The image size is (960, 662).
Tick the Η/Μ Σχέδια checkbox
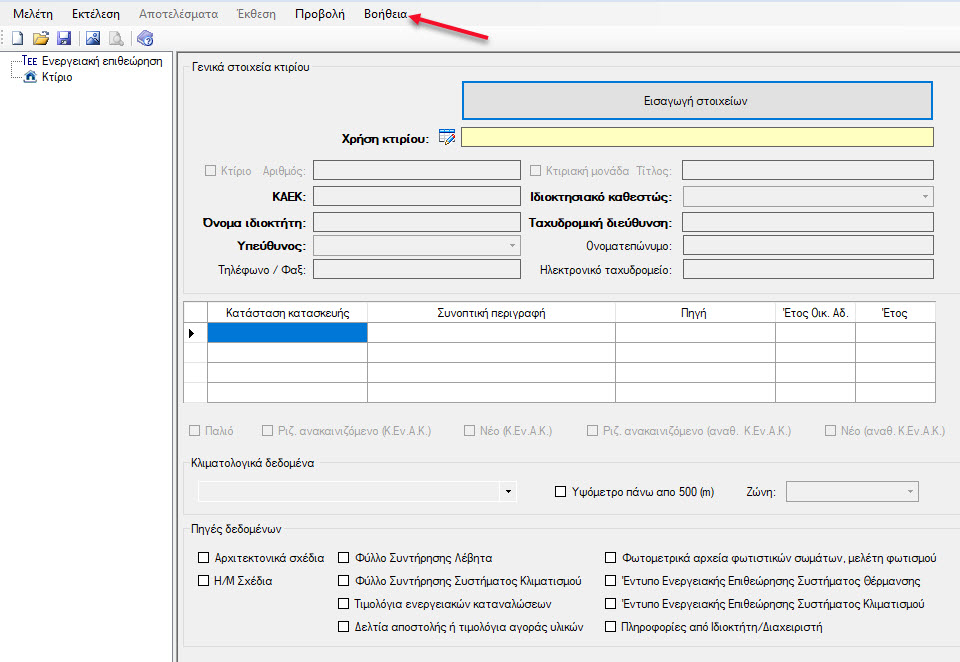[203, 580]
